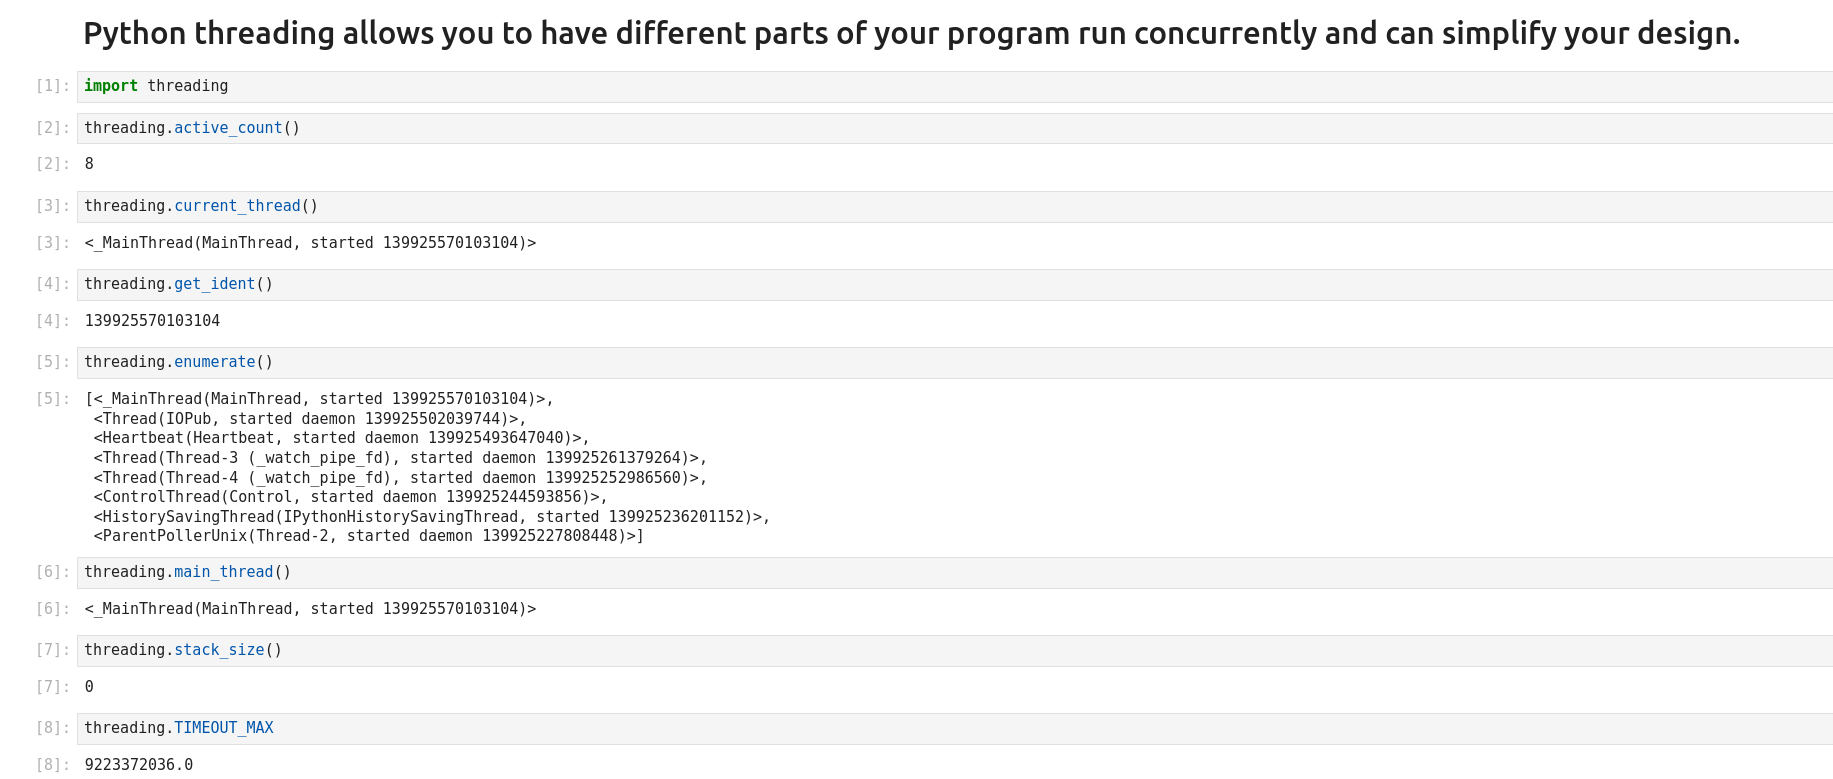The image size is (1833, 779).
Task: Click the Thread-4 _watch_pipe_fd output line
Action: pyautogui.click(x=400, y=478)
